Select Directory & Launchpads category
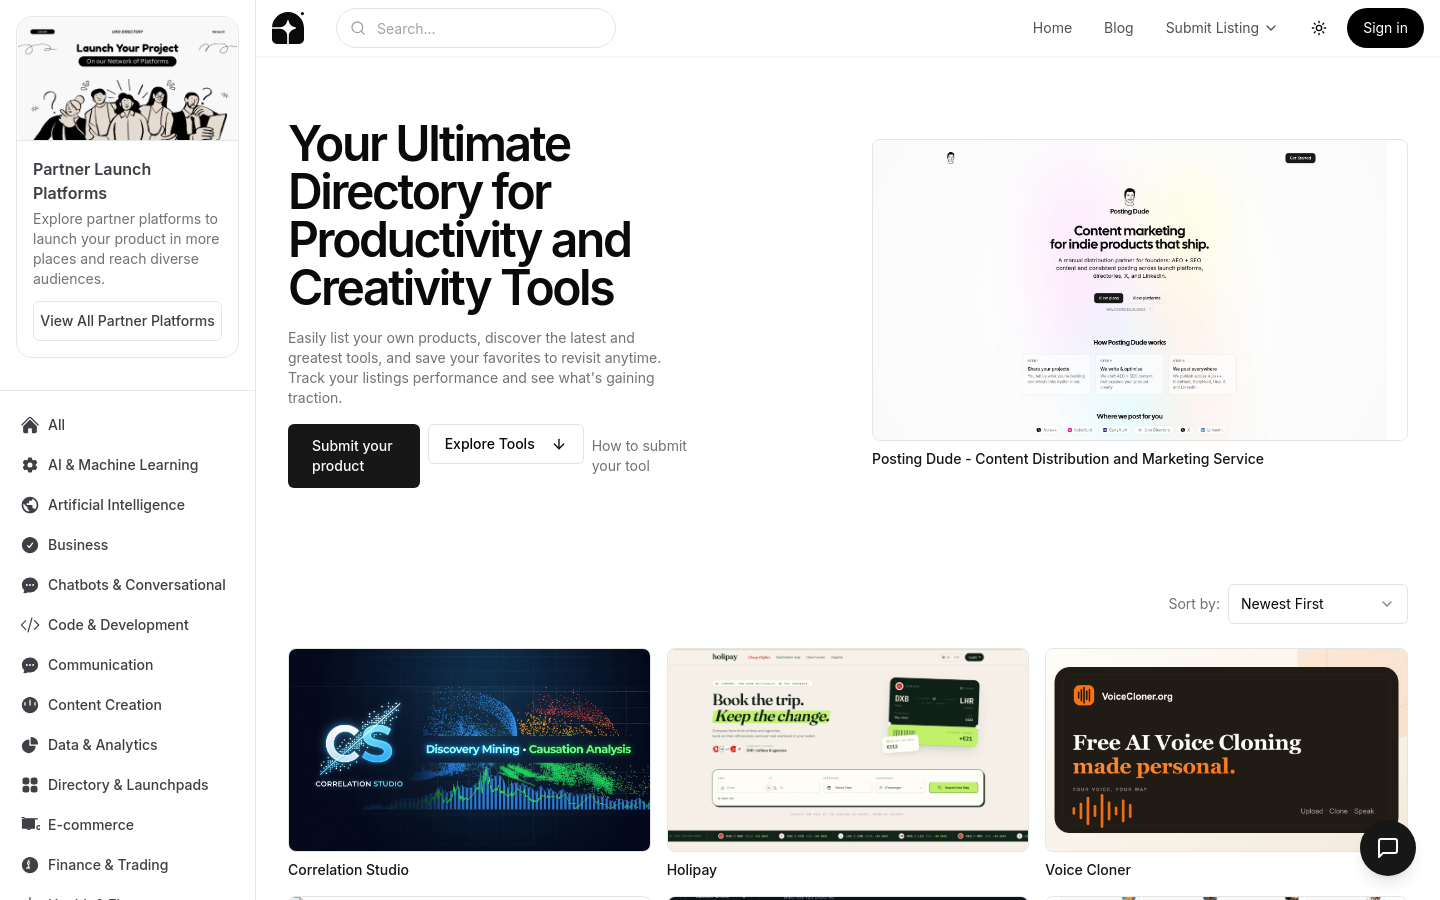The image size is (1440, 900). pyautogui.click(x=127, y=785)
